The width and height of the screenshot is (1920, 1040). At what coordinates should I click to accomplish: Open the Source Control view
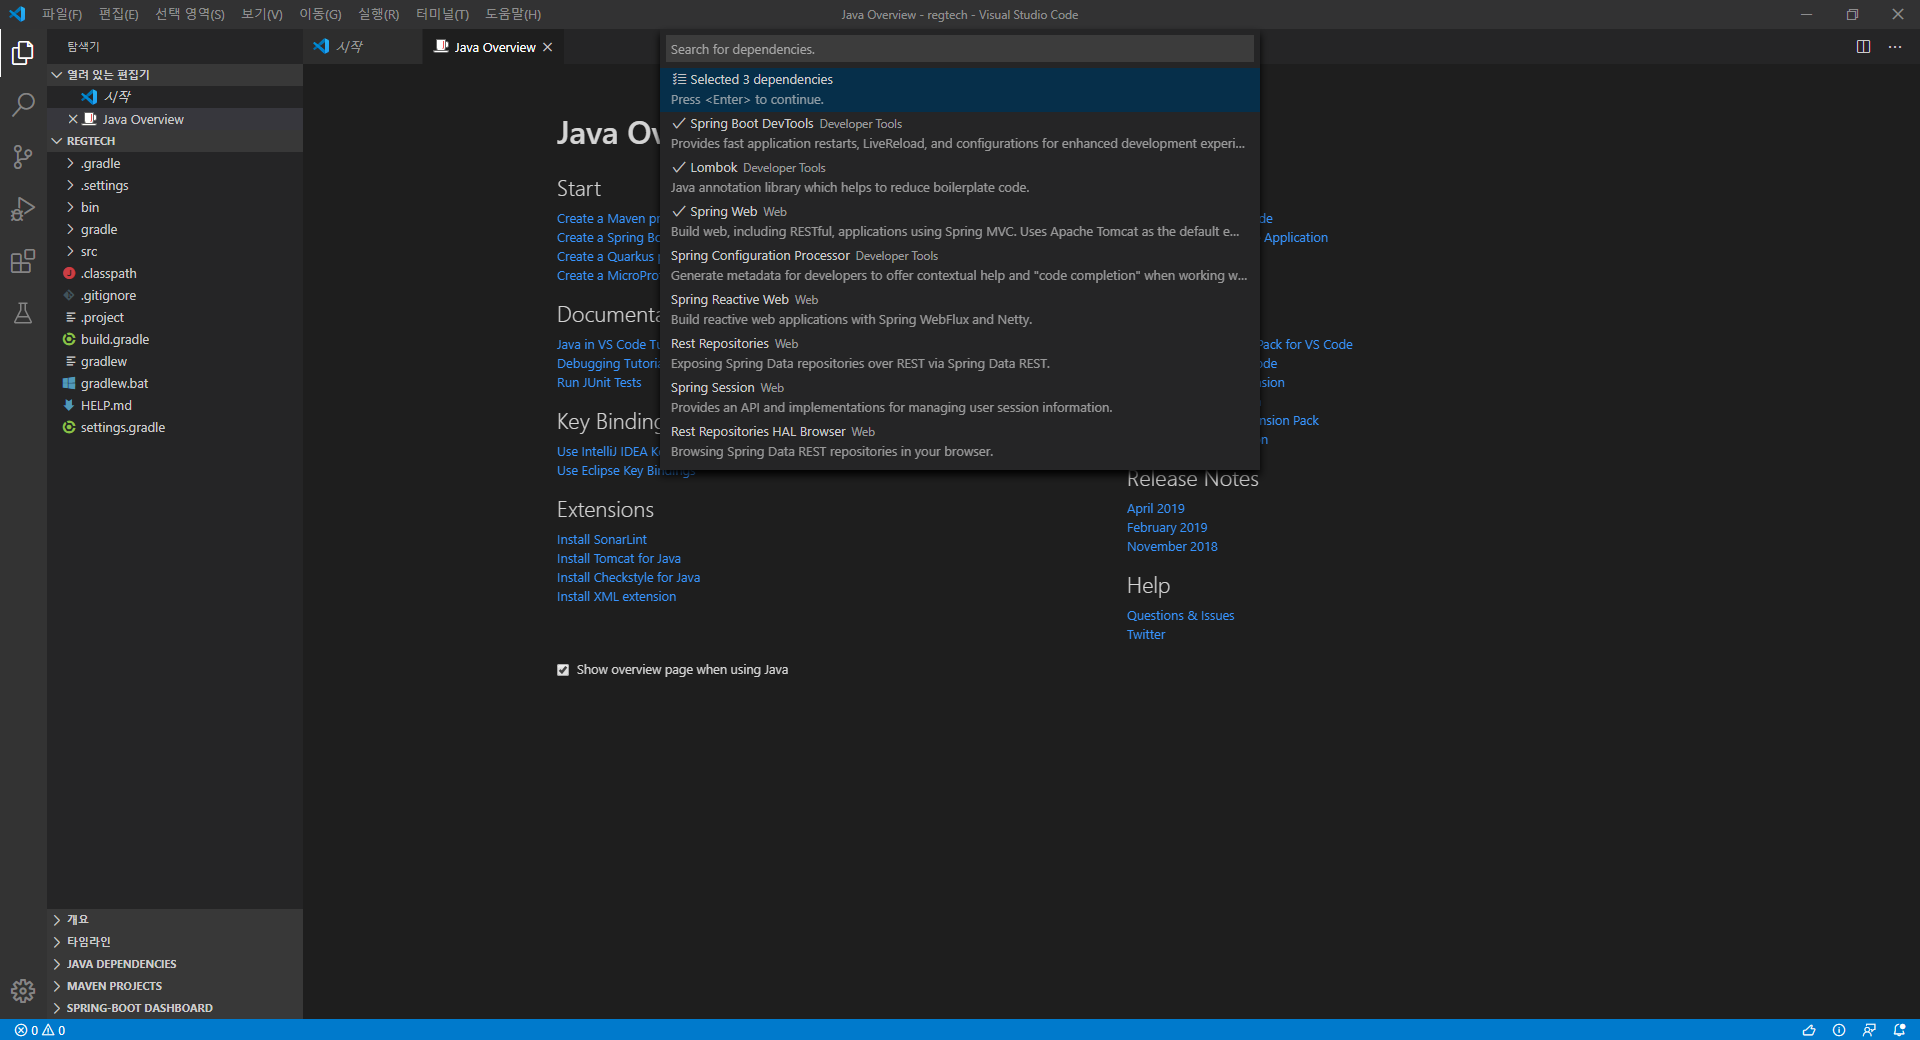[x=22, y=157]
